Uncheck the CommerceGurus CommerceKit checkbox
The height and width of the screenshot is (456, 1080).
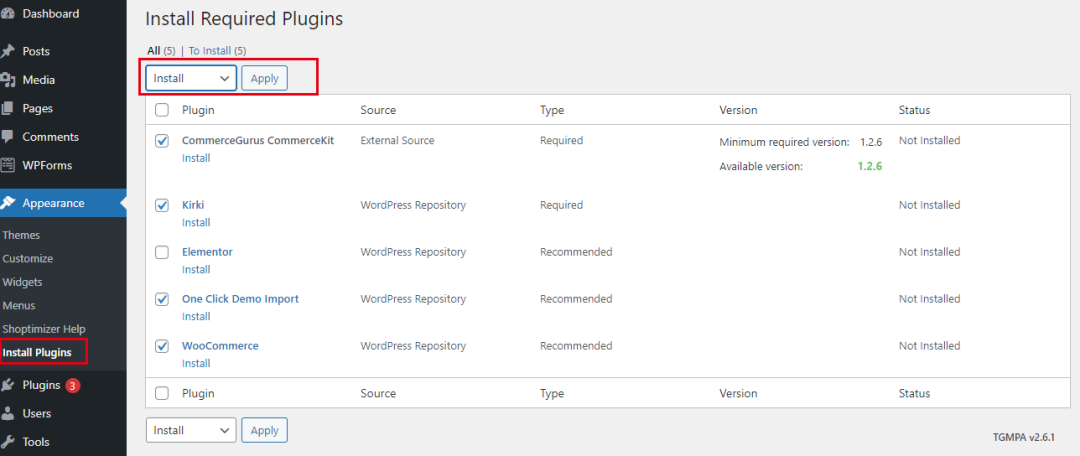[x=162, y=141]
